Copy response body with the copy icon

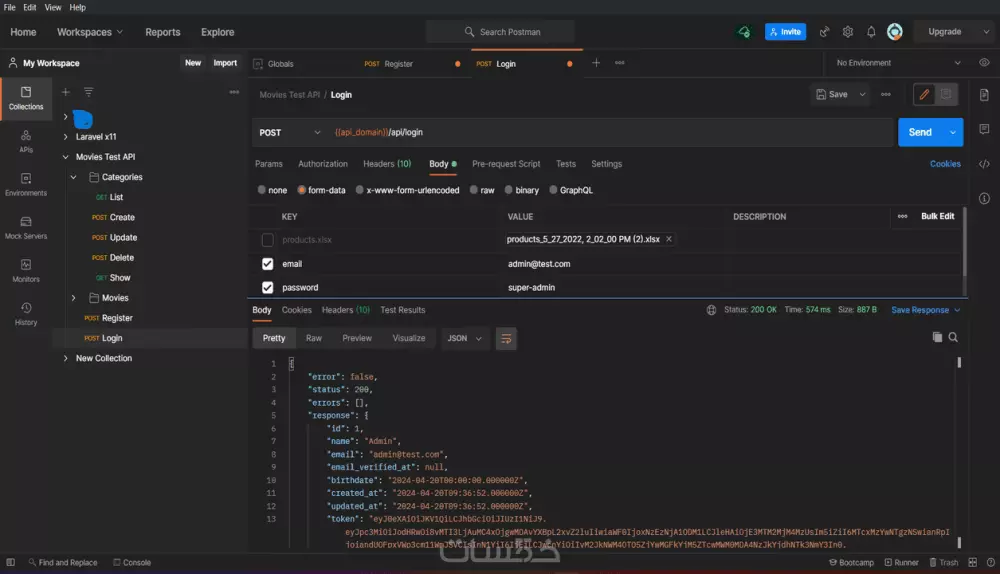937,337
